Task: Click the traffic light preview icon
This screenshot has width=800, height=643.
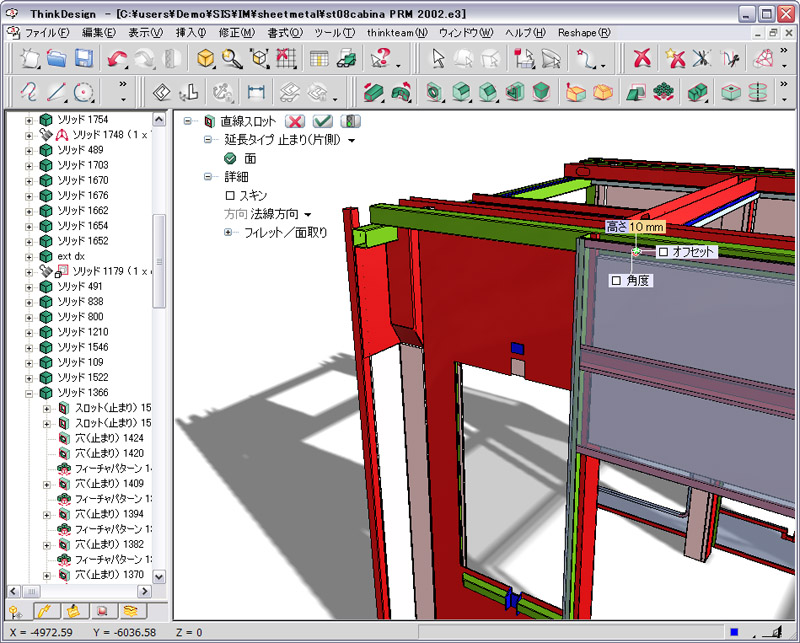Action: 350,122
